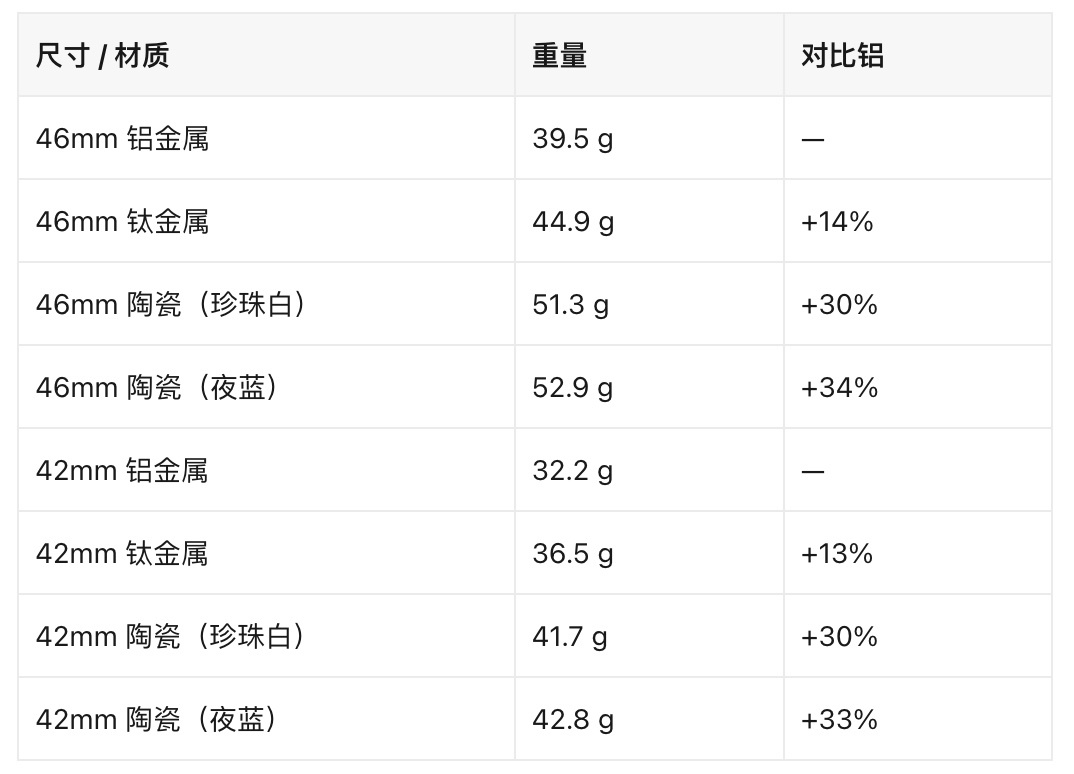The width and height of the screenshot is (1074, 774).
Task: Click the +34% comparison cell
Action: [x=840, y=388]
